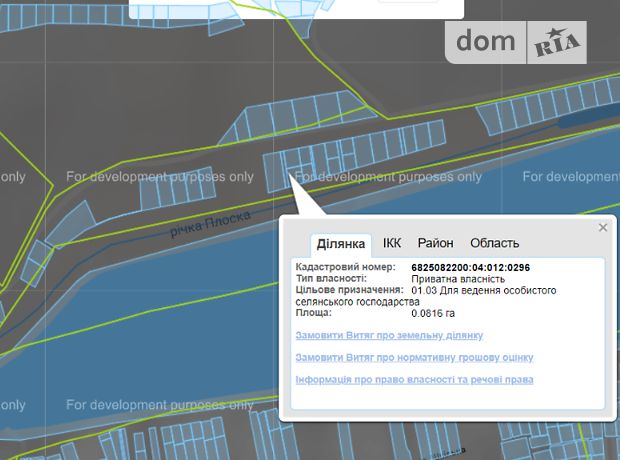Click the 01.03 Для ведення особистого purpose text
The height and width of the screenshot is (460, 620).
click(484, 291)
